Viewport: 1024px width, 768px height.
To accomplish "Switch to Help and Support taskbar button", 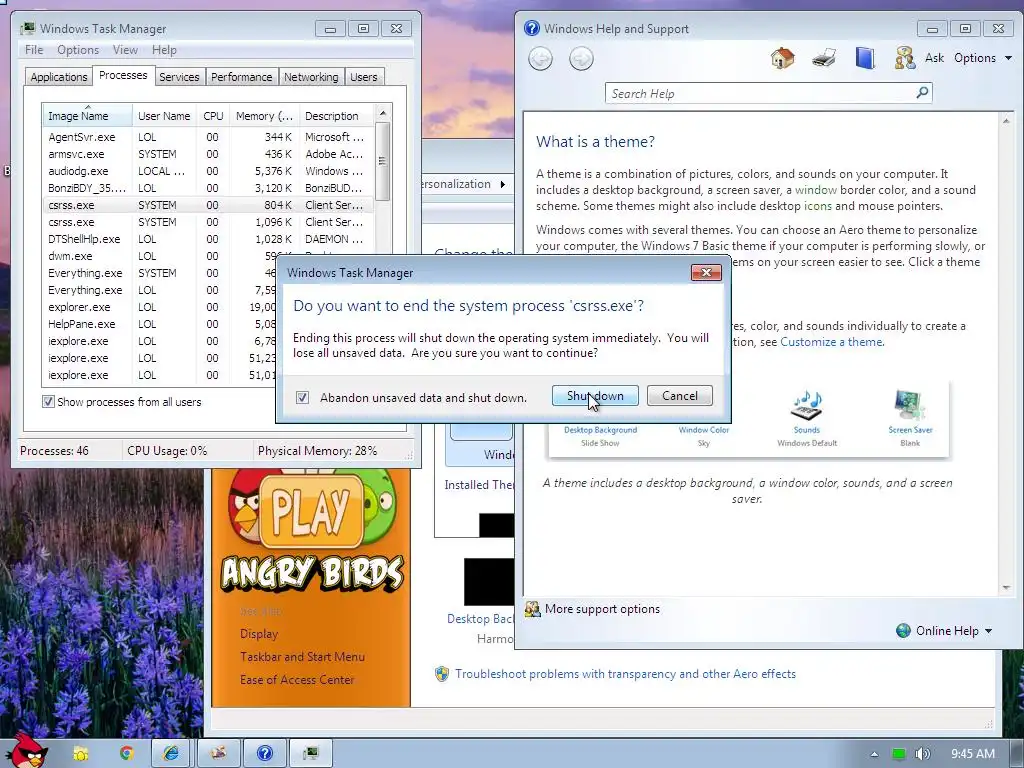I will [x=264, y=754].
